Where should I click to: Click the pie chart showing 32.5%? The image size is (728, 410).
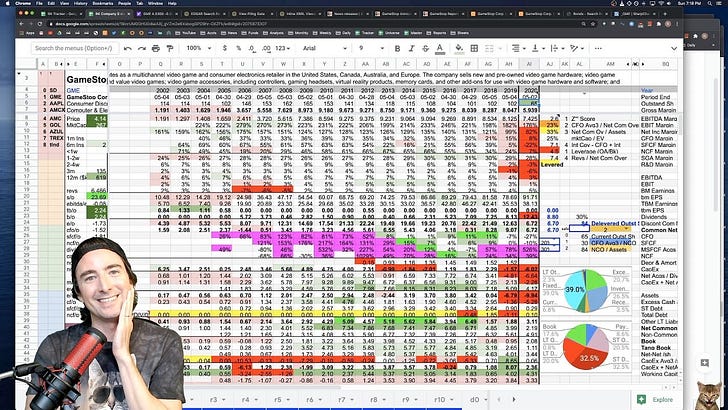[x=585, y=348]
